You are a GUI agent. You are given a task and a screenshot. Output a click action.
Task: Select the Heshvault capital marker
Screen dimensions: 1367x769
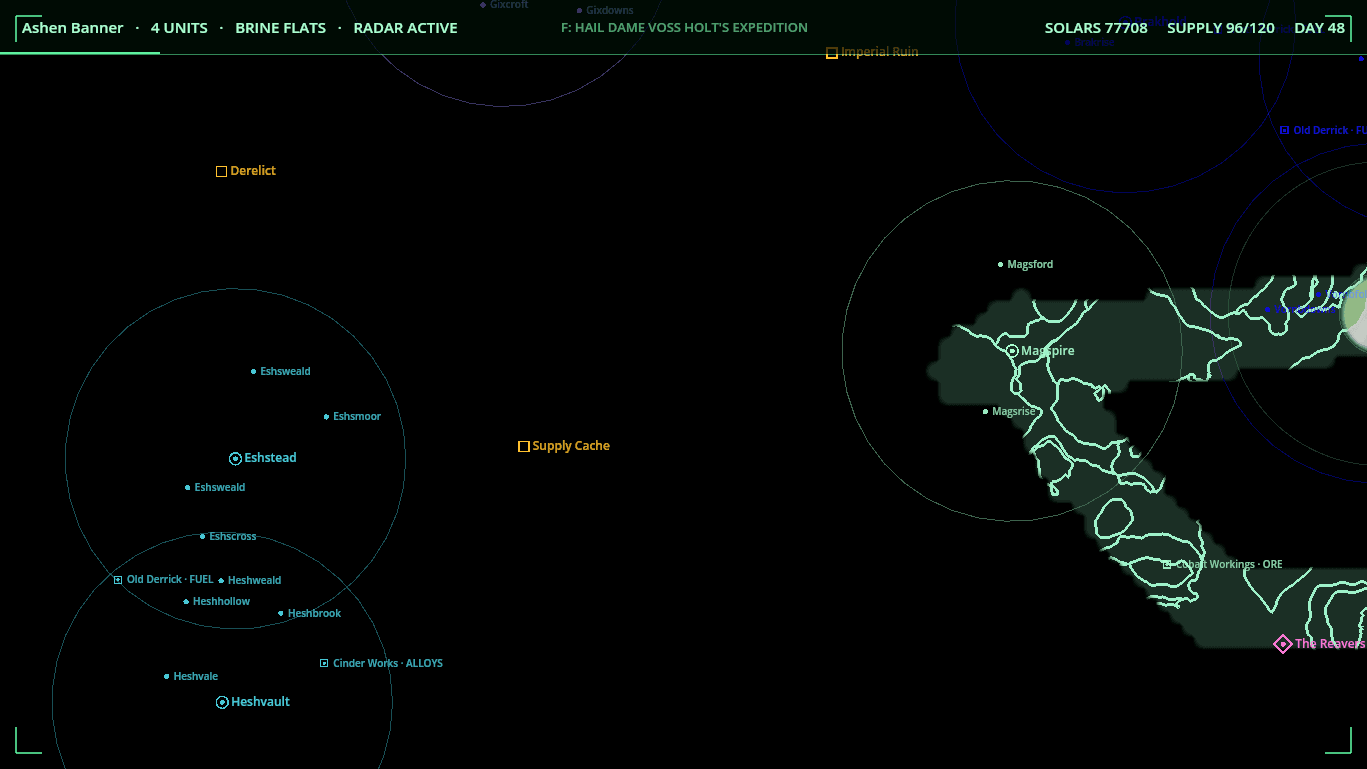[x=222, y=703]
